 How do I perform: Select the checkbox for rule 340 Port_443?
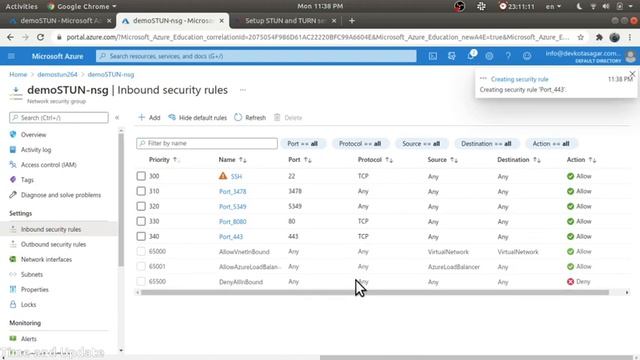(141, 236)
